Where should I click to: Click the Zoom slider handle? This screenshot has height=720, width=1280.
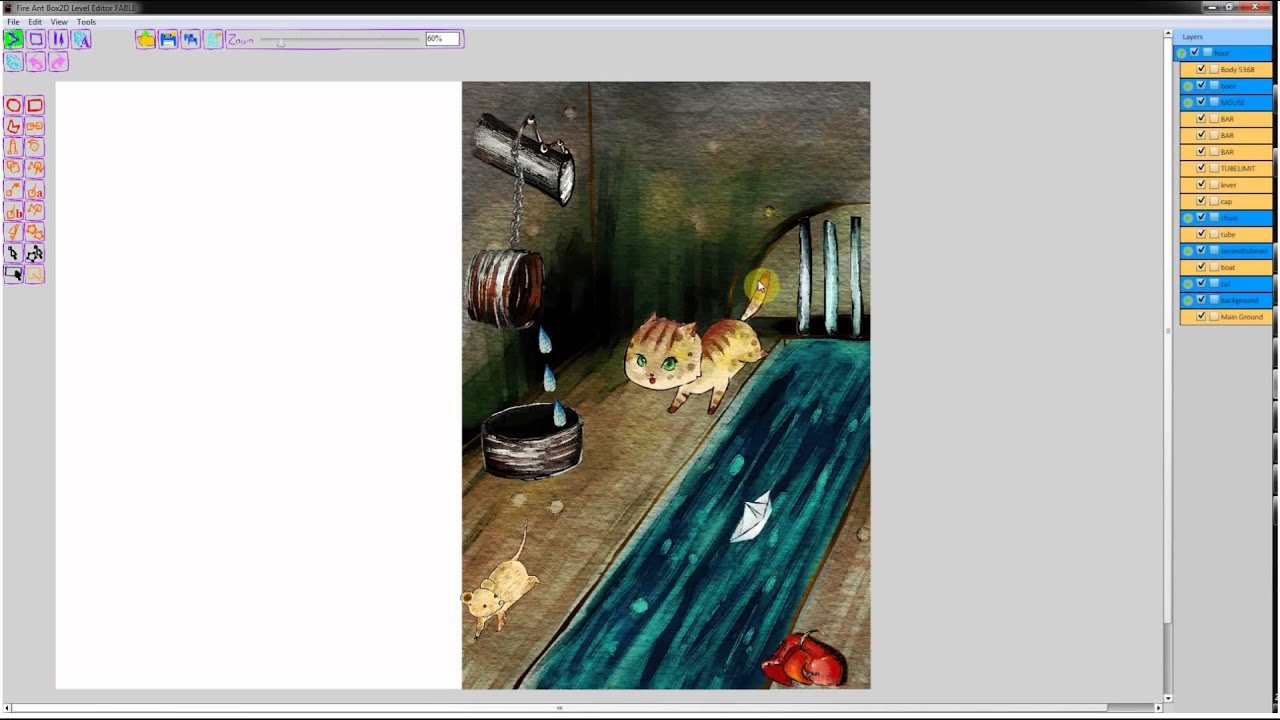tap(281, 41)
